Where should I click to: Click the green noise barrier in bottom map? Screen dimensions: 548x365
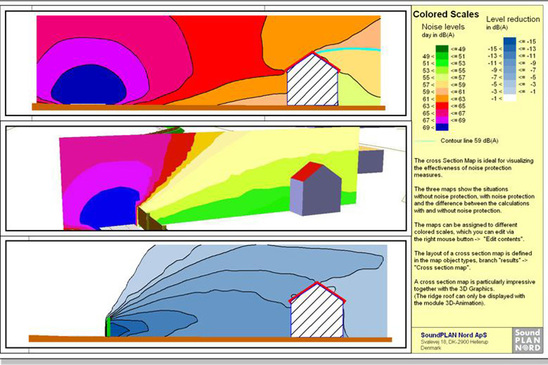(108, 327)
